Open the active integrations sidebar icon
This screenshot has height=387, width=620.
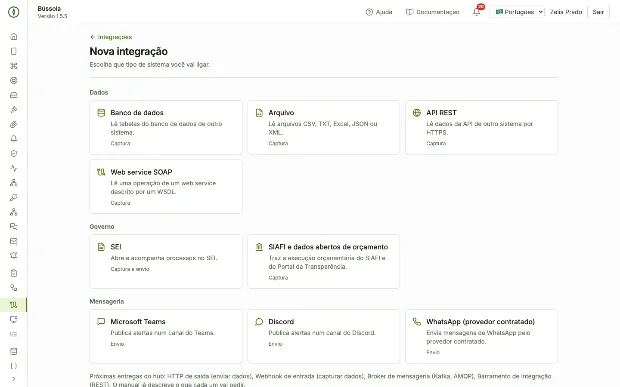tap(13, 305)
